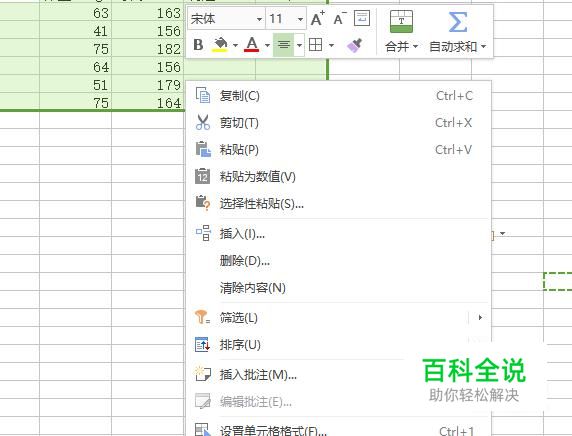Select cell containing 182
Viewport: 572px width, 436px height.
[x=148, y=49]
